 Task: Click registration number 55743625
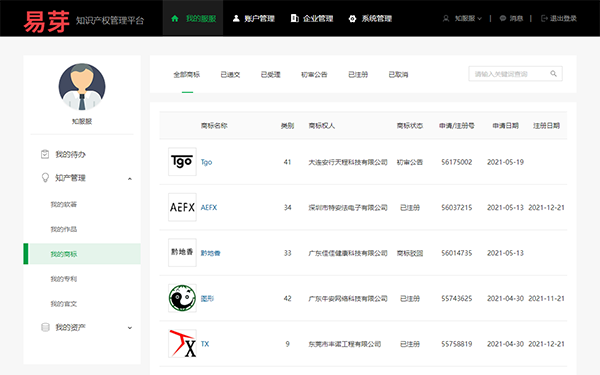point(457,298)
